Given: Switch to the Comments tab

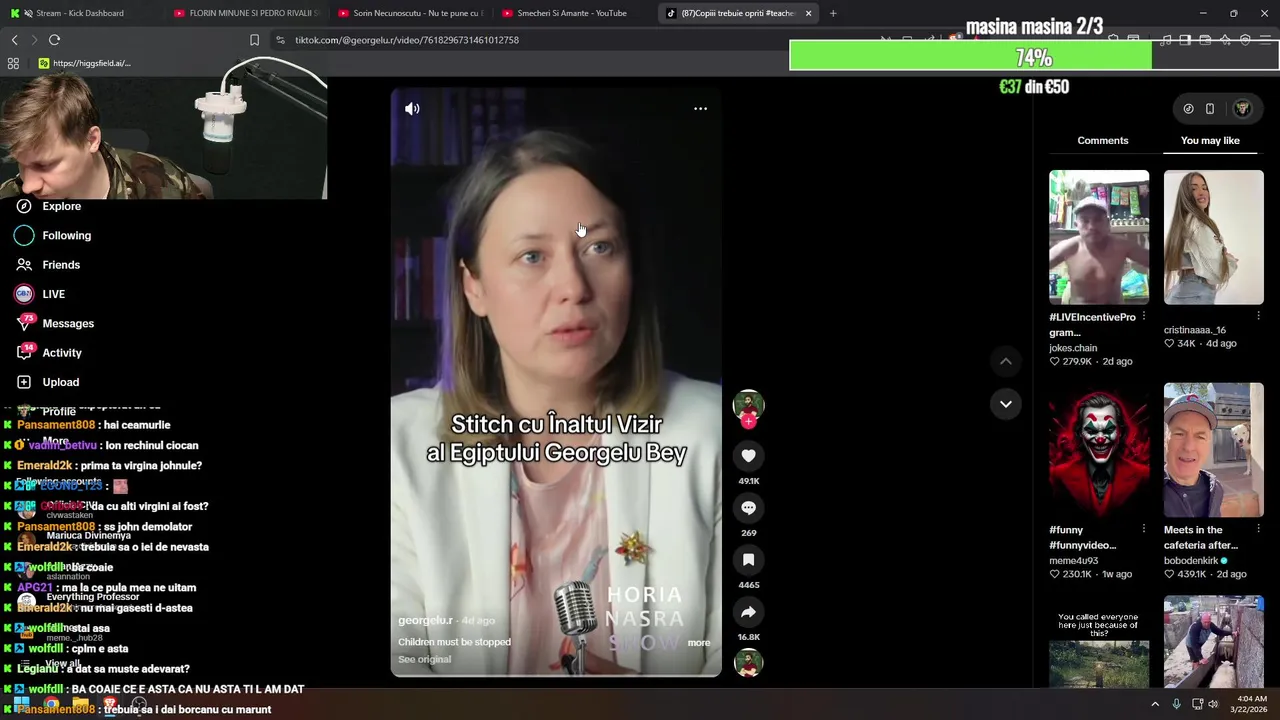Looking at the screenshot, I should 1103,141.
